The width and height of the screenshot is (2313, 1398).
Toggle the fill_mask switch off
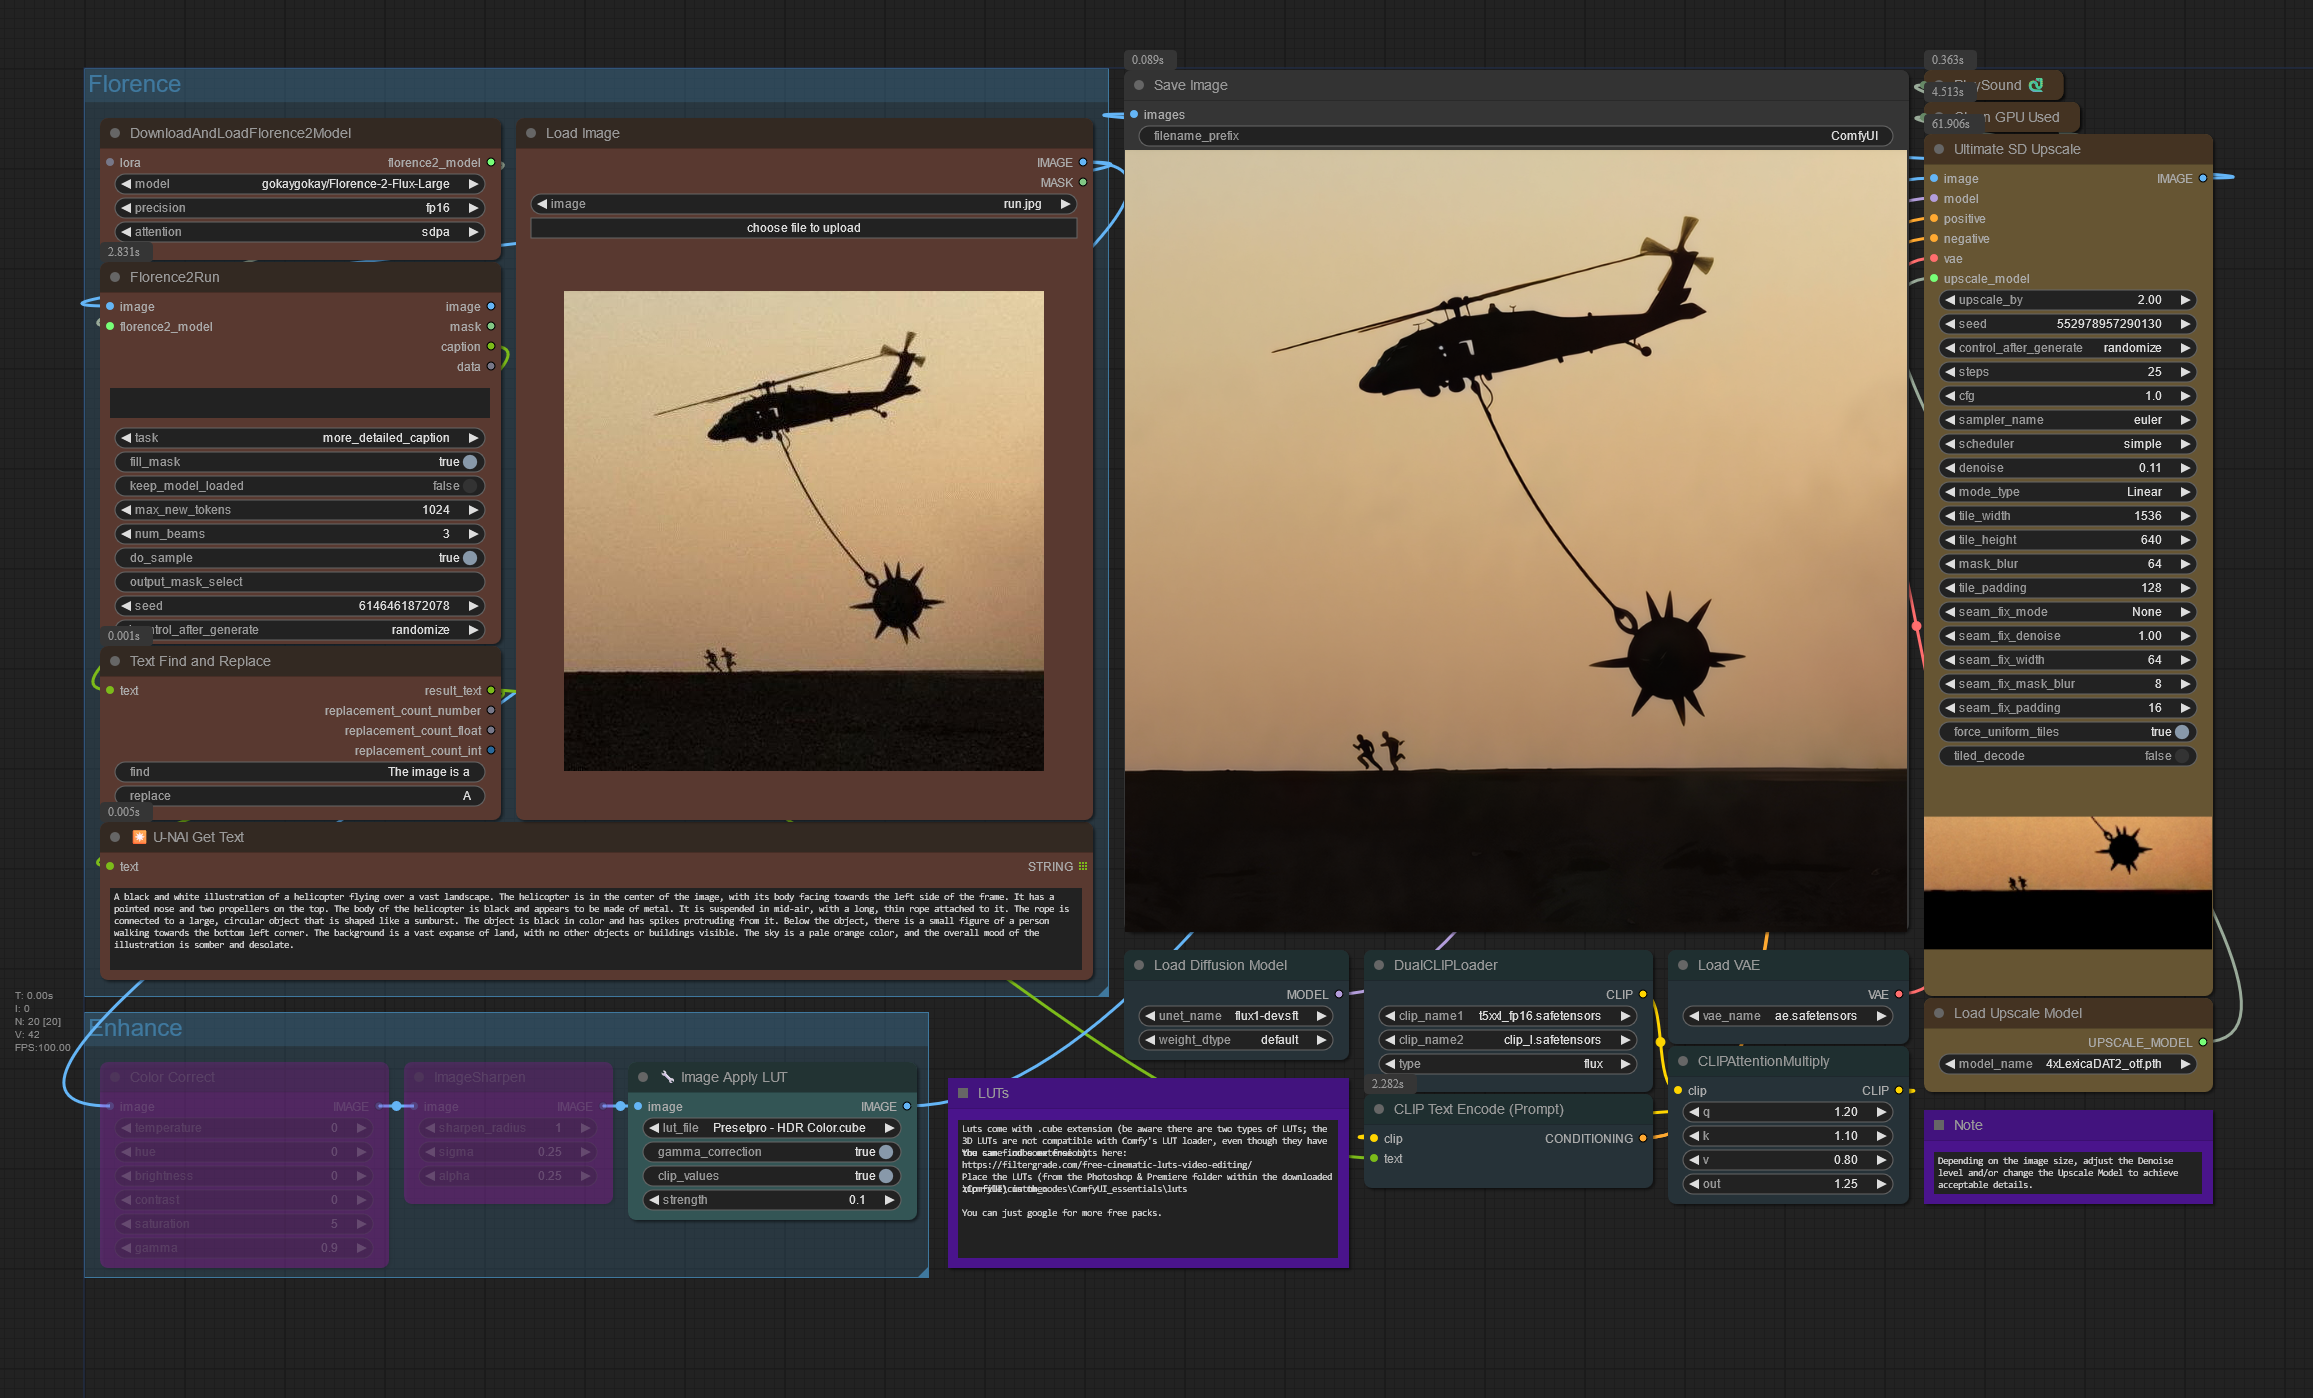point(469,462)
